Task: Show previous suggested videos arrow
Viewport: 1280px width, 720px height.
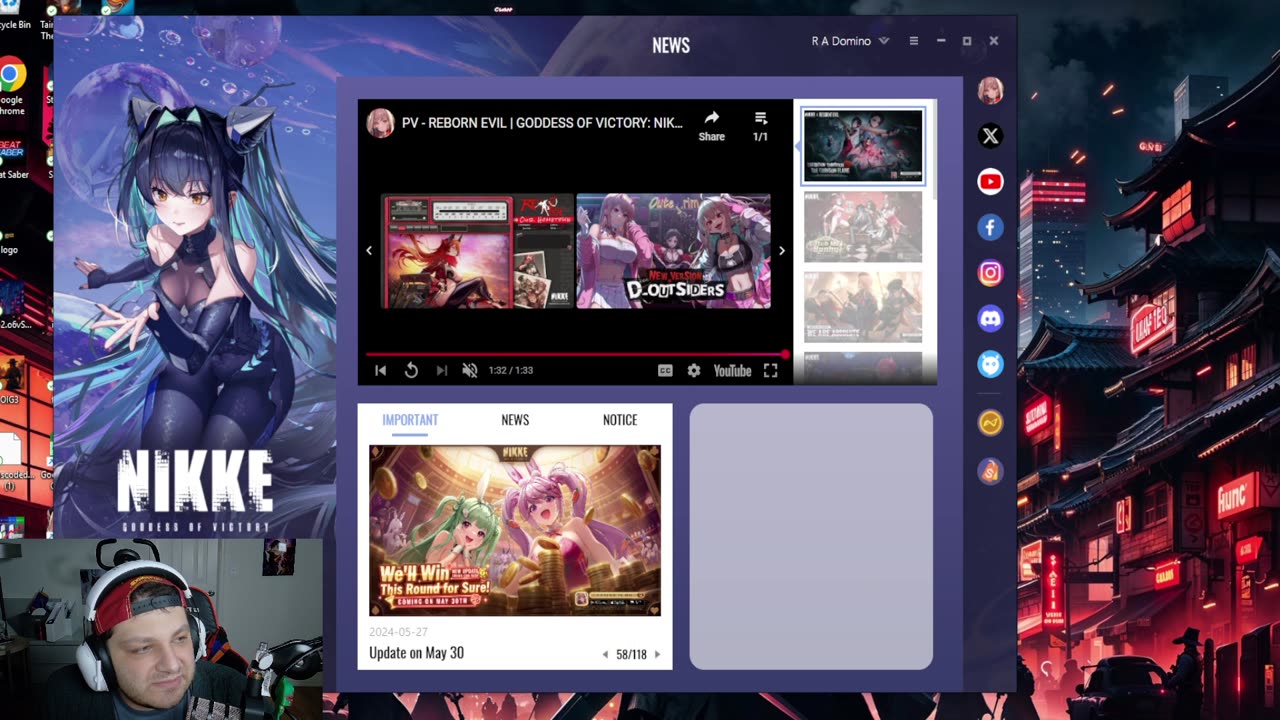Action: click(369, 251)
